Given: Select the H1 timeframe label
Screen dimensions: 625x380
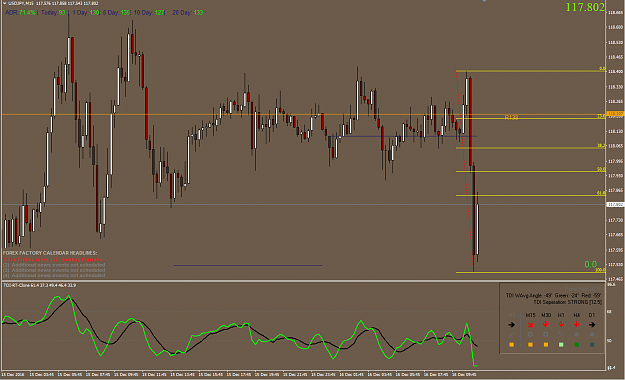Looking at the screenshot, I should (561, 315).
